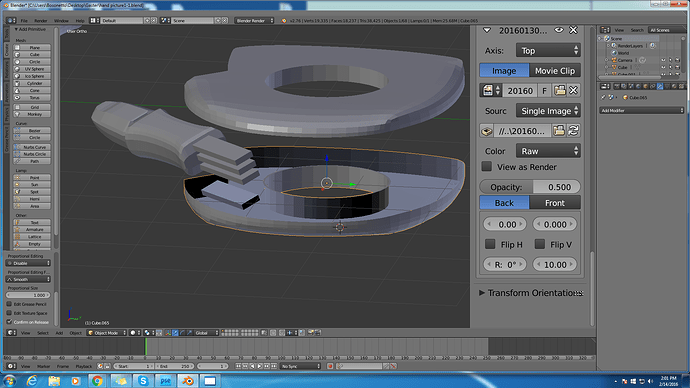Remove the background image with X icon
The image size is (690, 388).
click(573, 30)
